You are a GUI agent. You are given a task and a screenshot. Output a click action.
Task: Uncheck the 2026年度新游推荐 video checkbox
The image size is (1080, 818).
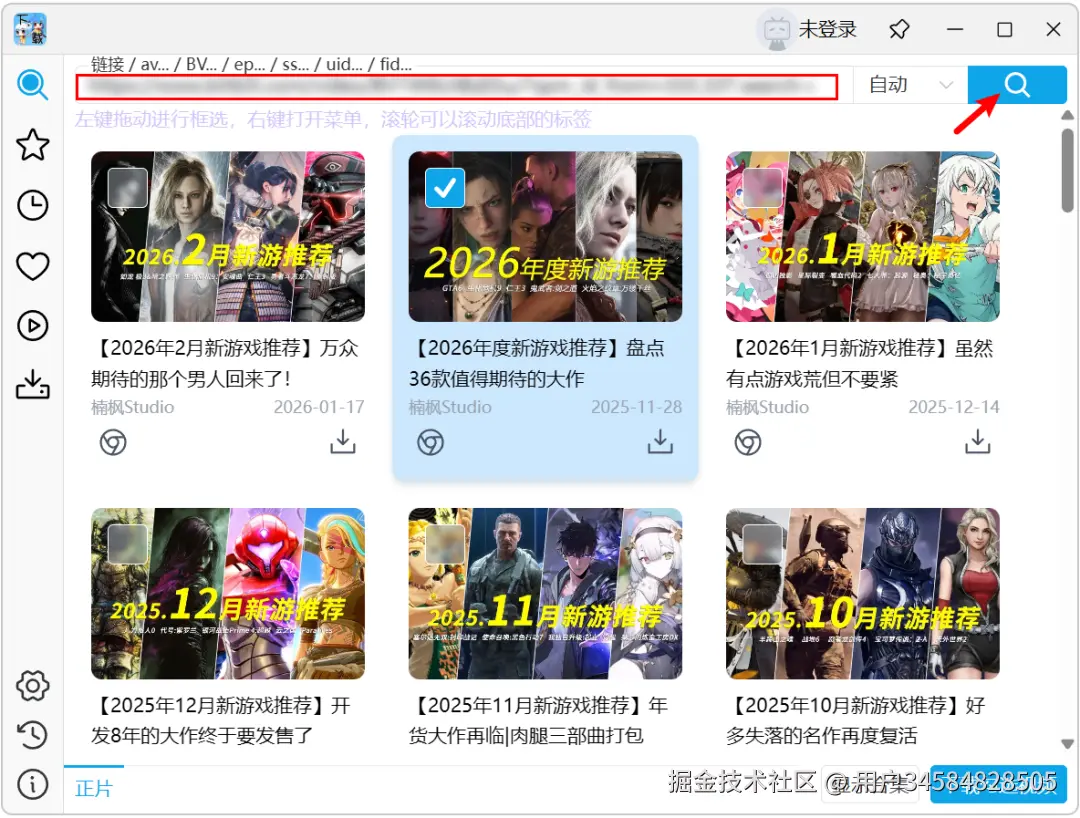445,187
